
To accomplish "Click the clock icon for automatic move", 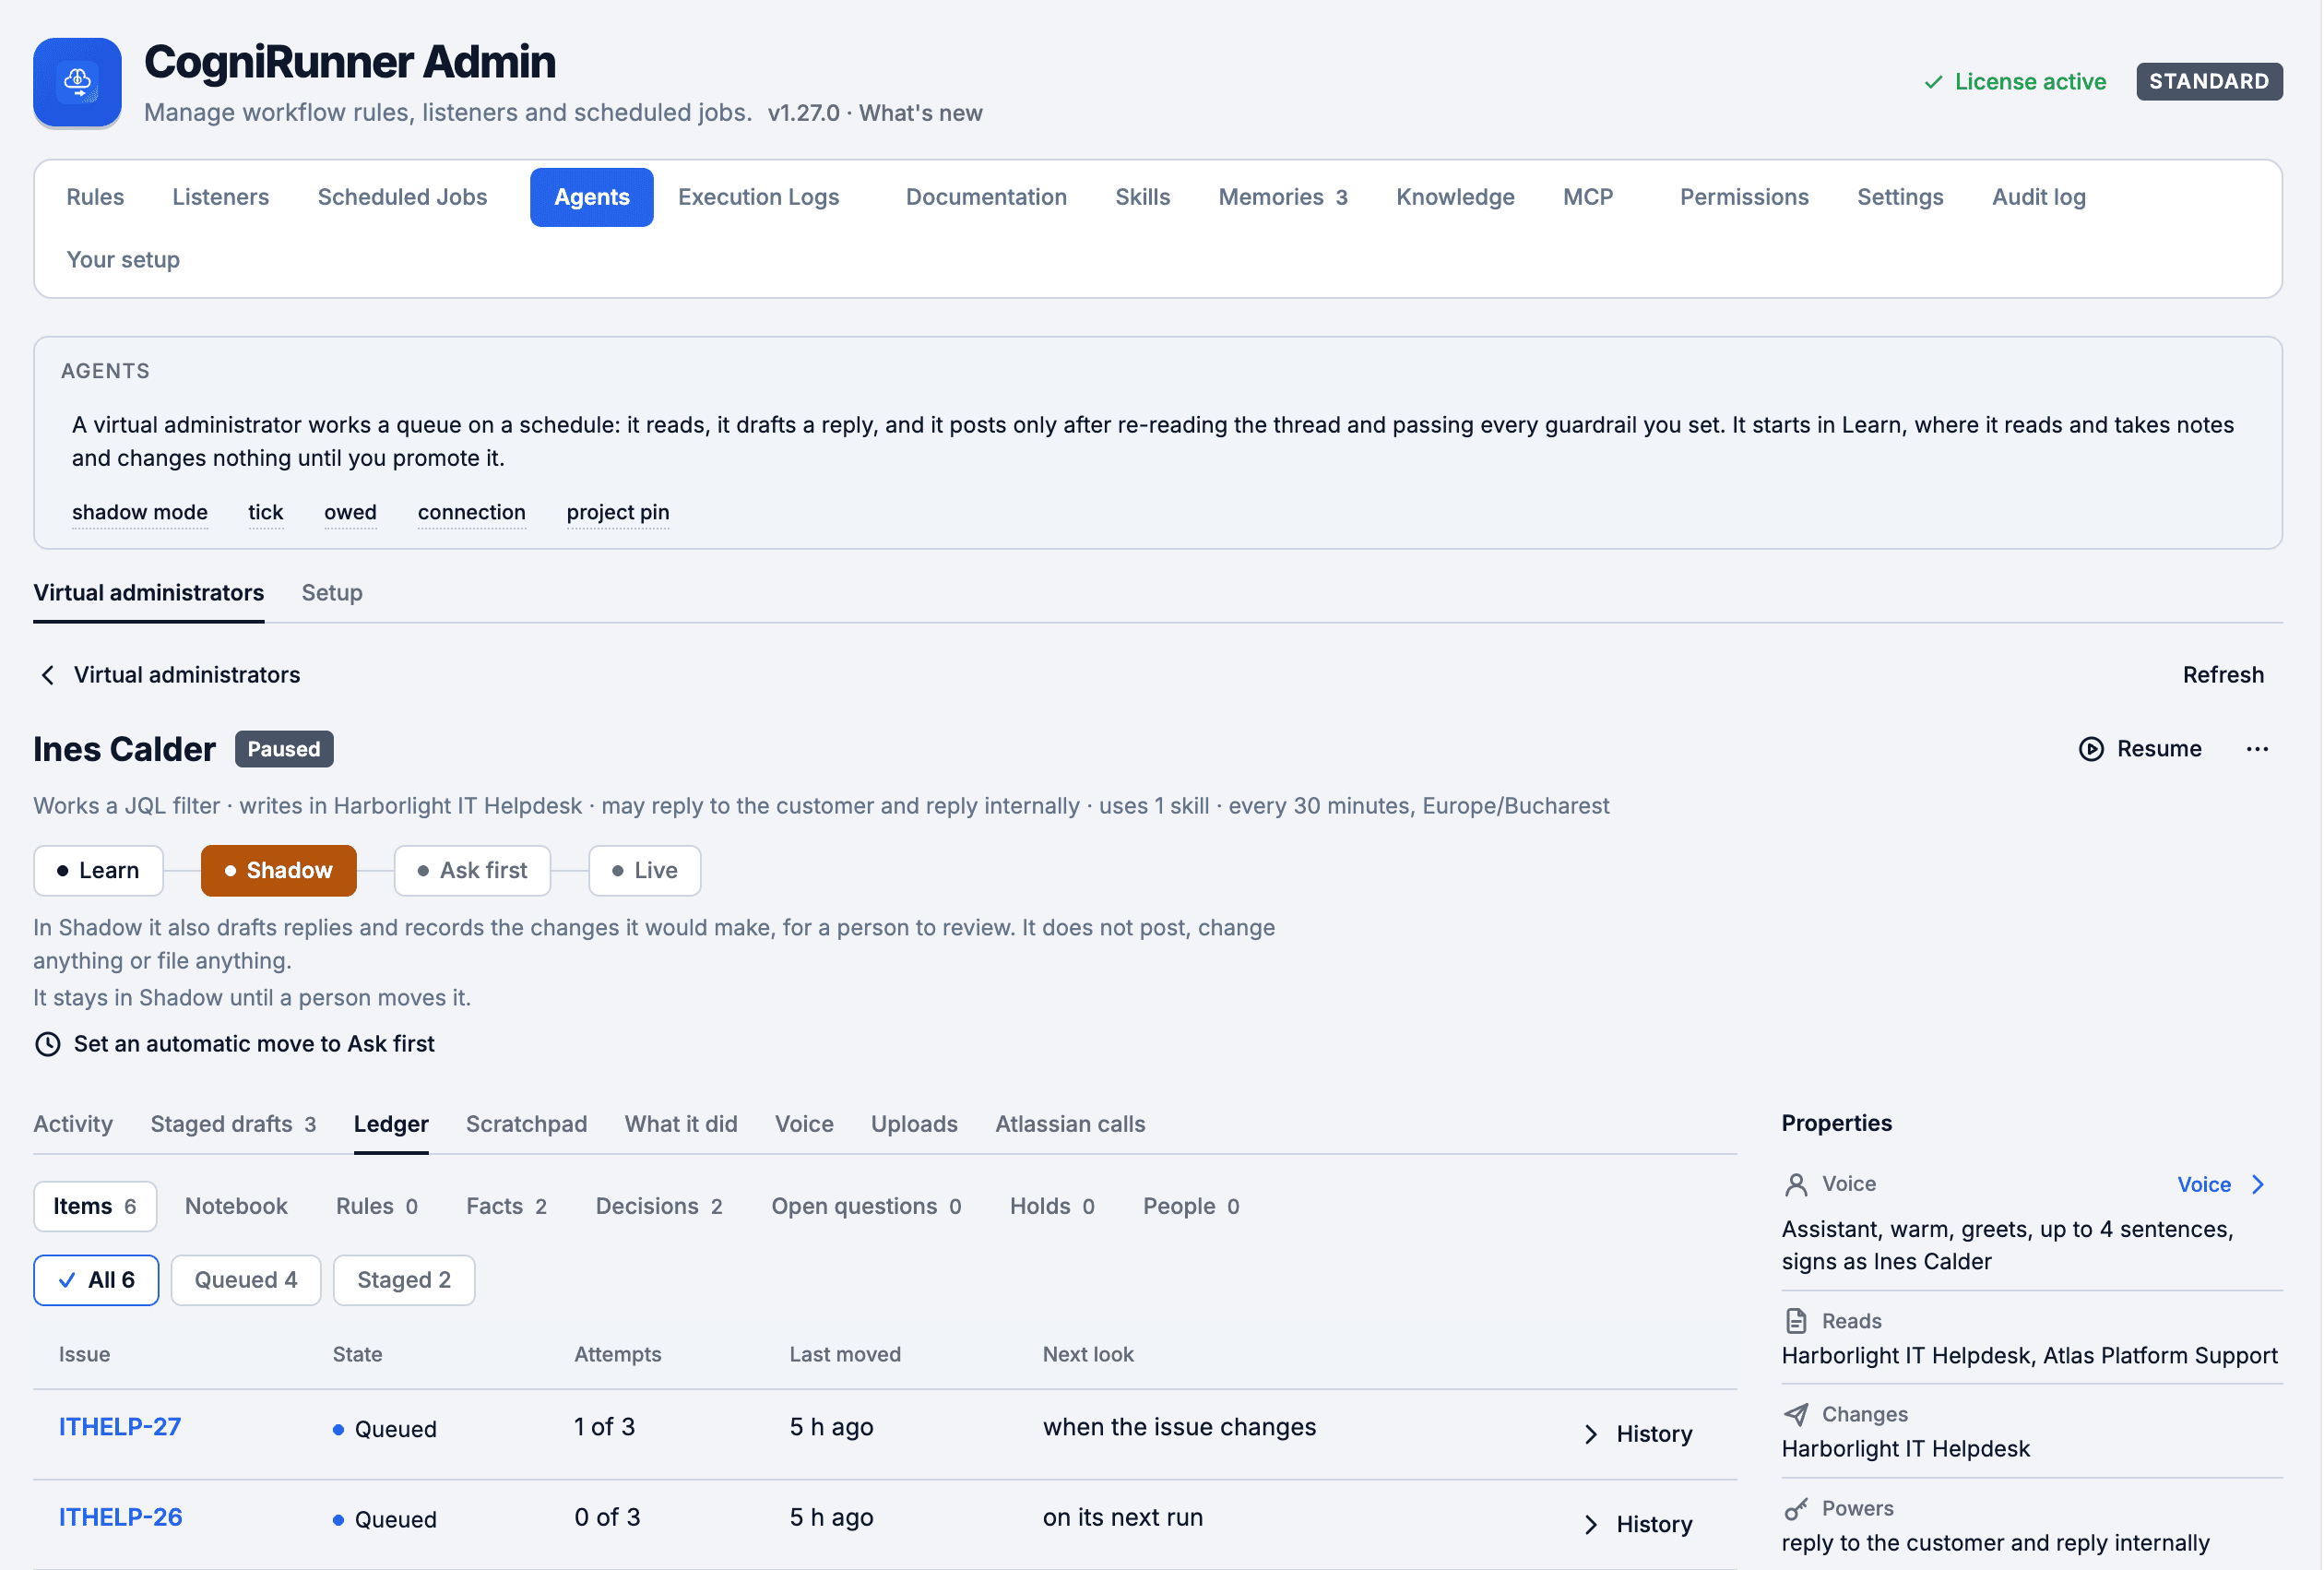I will coord(47,1044).
